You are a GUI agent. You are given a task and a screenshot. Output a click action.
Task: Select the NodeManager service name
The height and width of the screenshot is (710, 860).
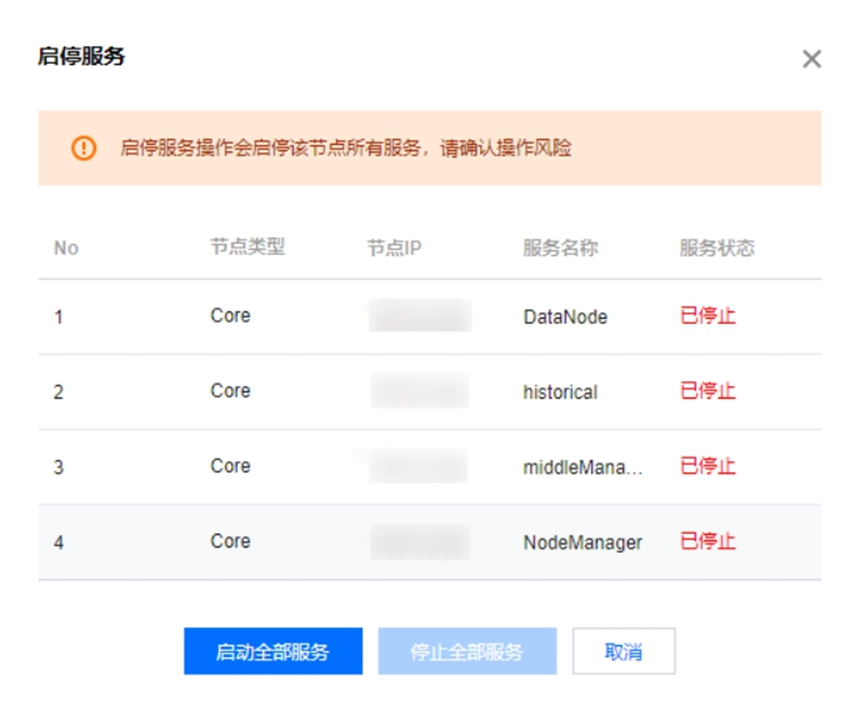pos(582,543)
